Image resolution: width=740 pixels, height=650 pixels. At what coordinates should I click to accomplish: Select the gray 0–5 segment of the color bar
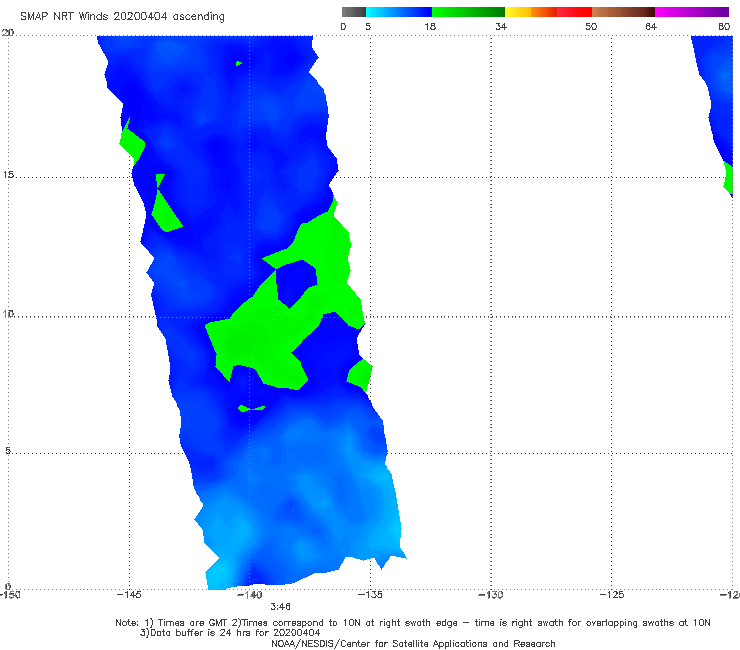[x=354, y=12]
